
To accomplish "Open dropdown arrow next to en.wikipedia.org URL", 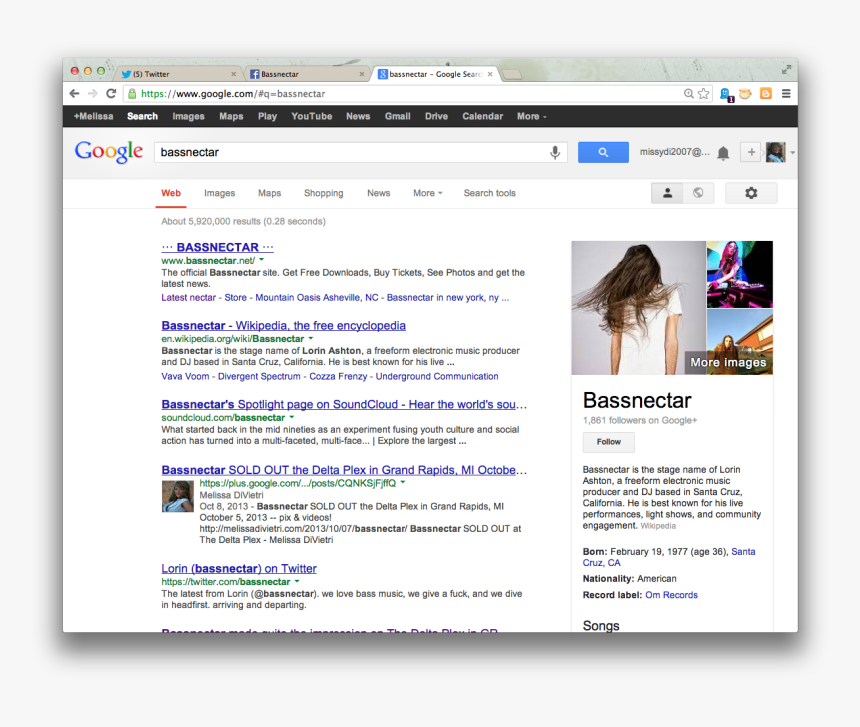I will pos(310,338).
